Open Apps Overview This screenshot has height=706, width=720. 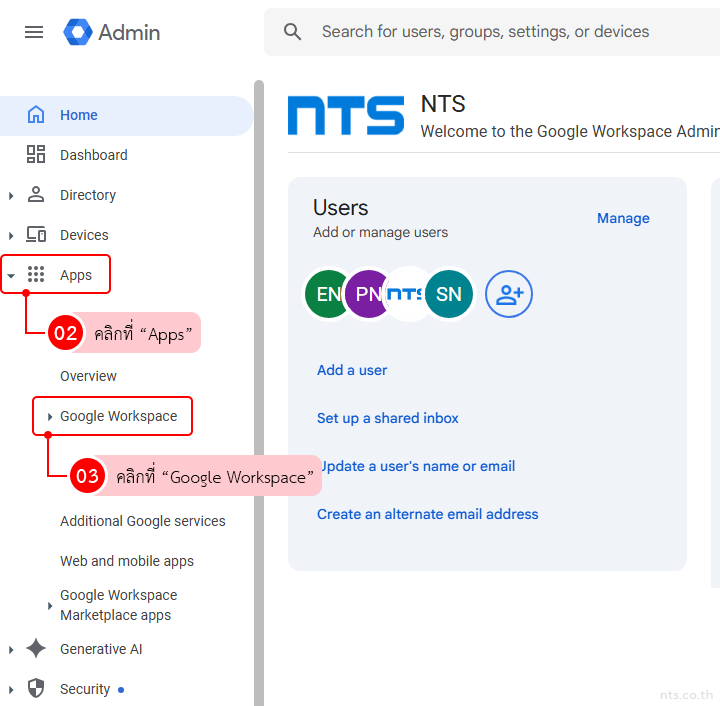click(88, 376)
